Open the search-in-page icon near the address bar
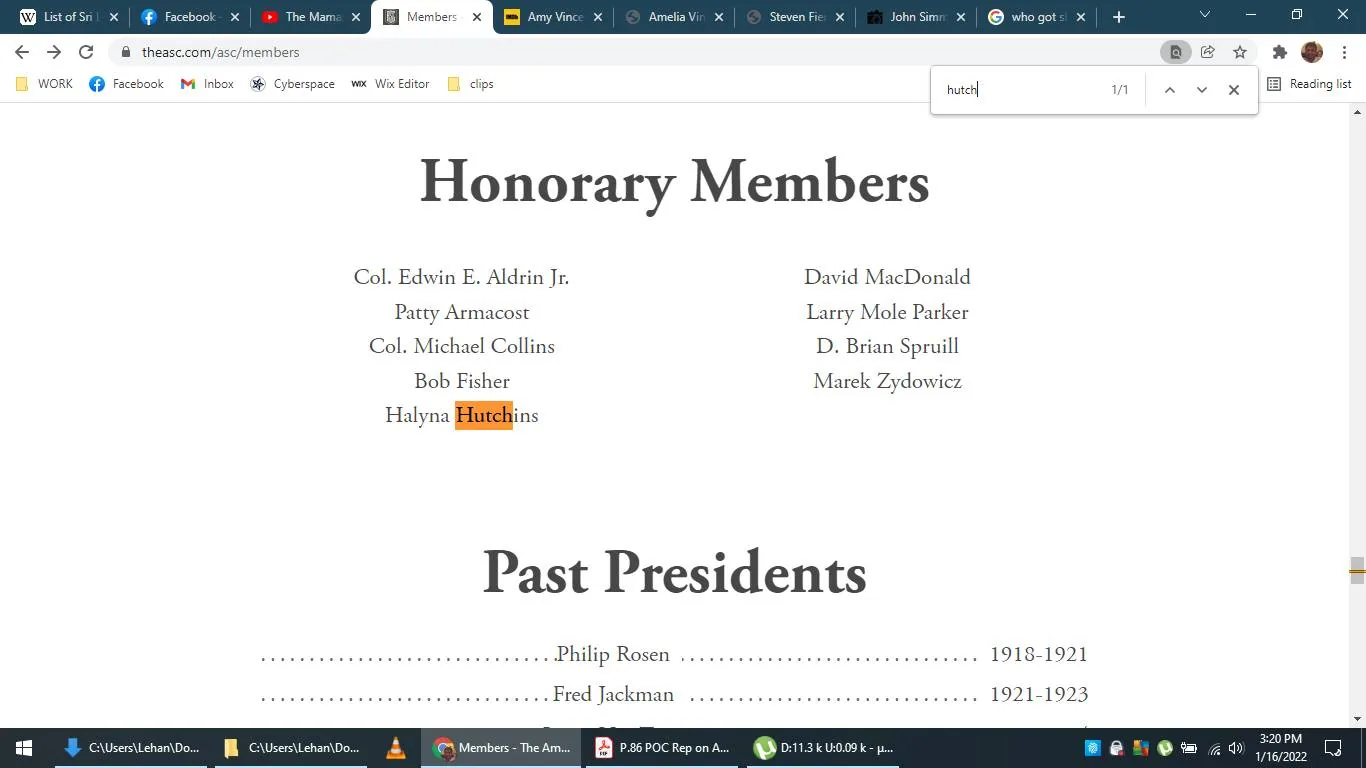Viewport: 1366px width, 768px height. tap(1175, 52)
